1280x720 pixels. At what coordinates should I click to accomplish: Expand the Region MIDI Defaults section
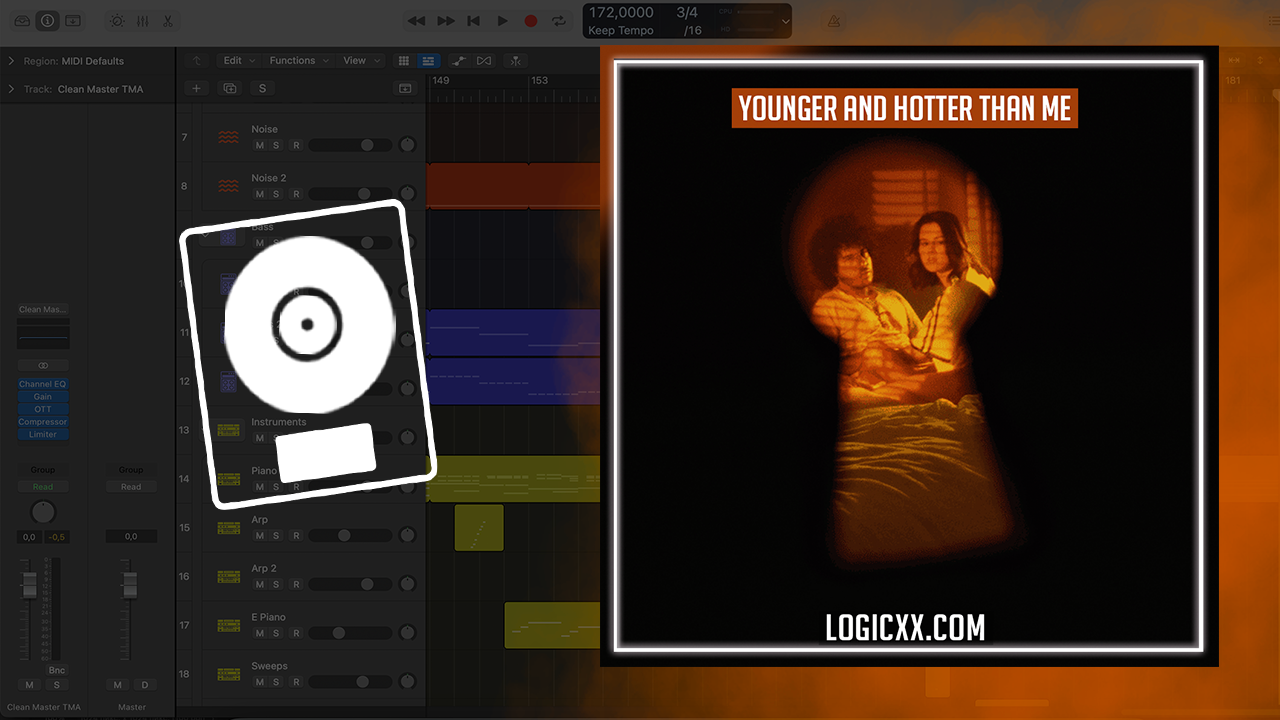click(12, 61)
